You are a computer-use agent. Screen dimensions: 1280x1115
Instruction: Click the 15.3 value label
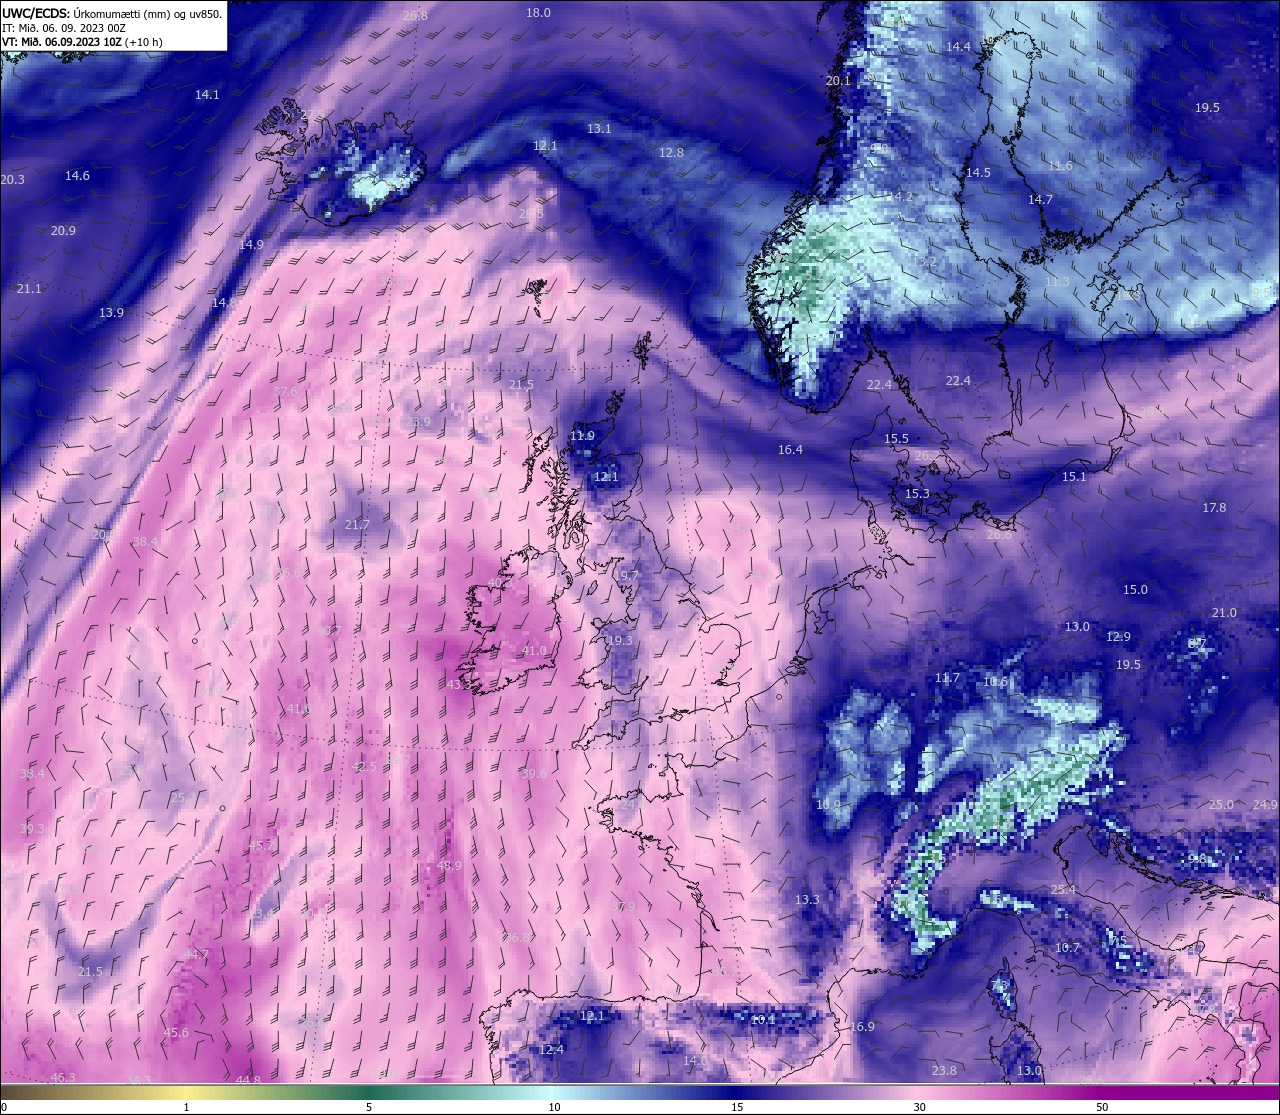tap(917, 494)
